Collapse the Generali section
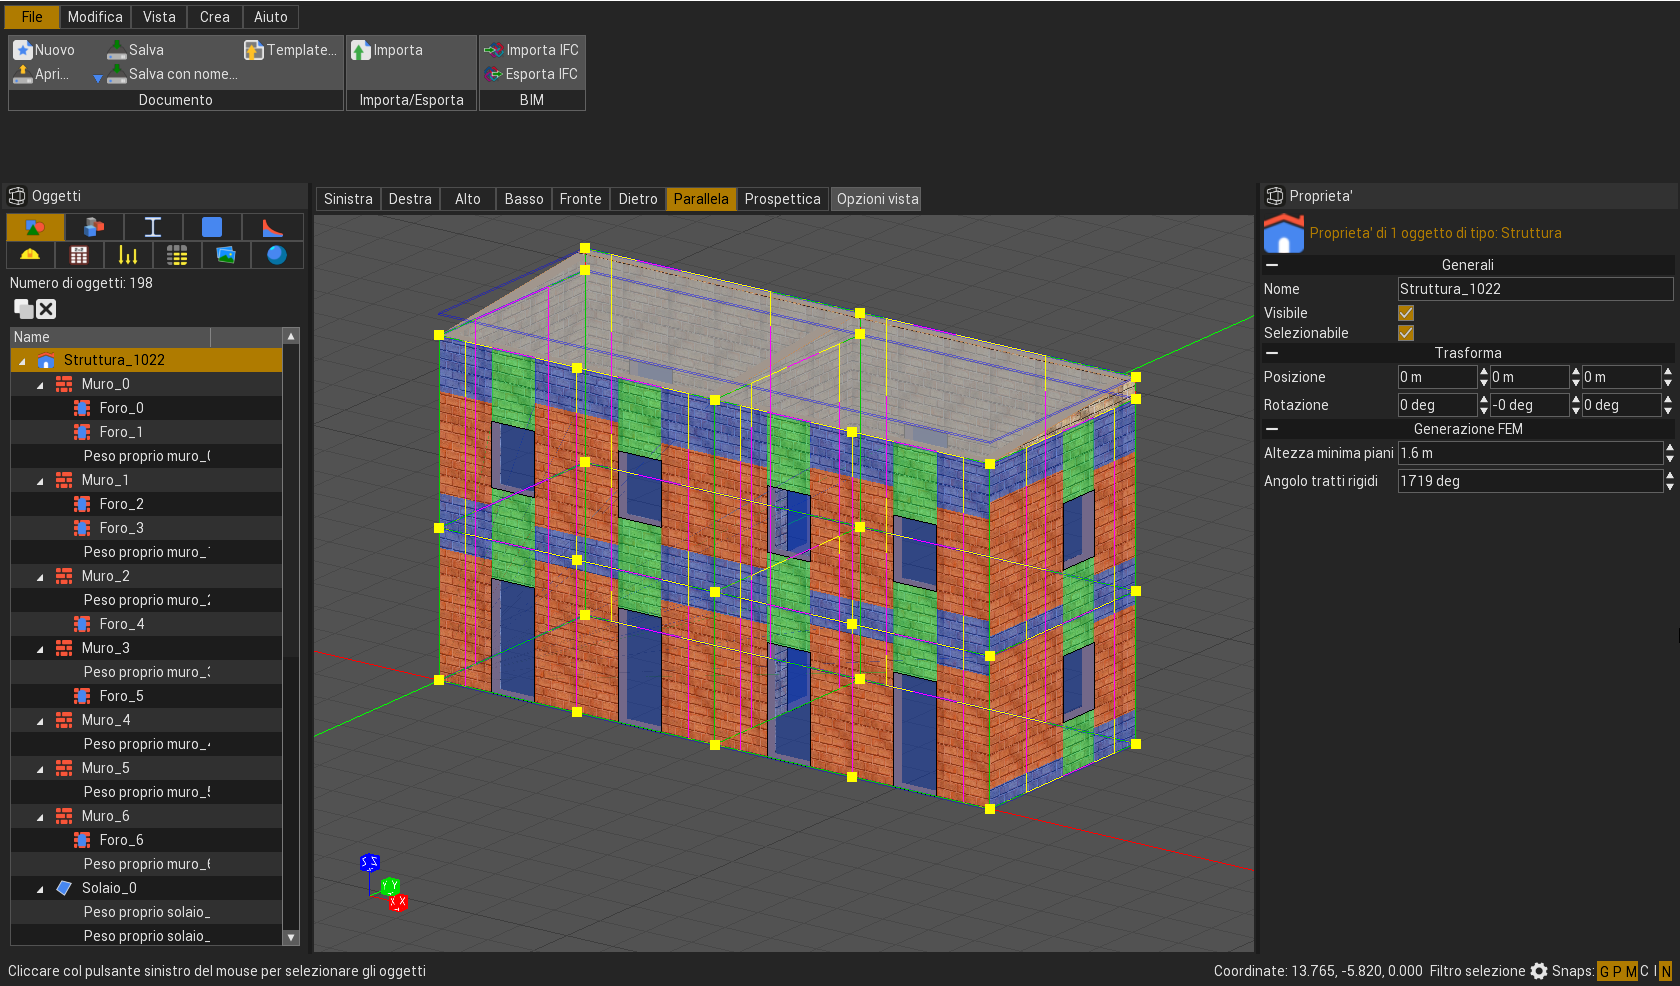The height and width of the screenshot is (986, 1680). pos(1272,265)
